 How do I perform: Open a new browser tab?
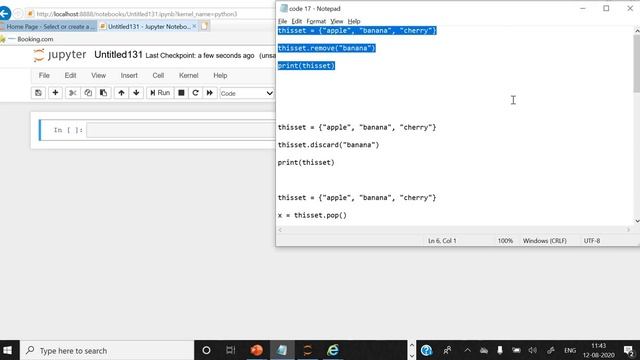point(204,26)
